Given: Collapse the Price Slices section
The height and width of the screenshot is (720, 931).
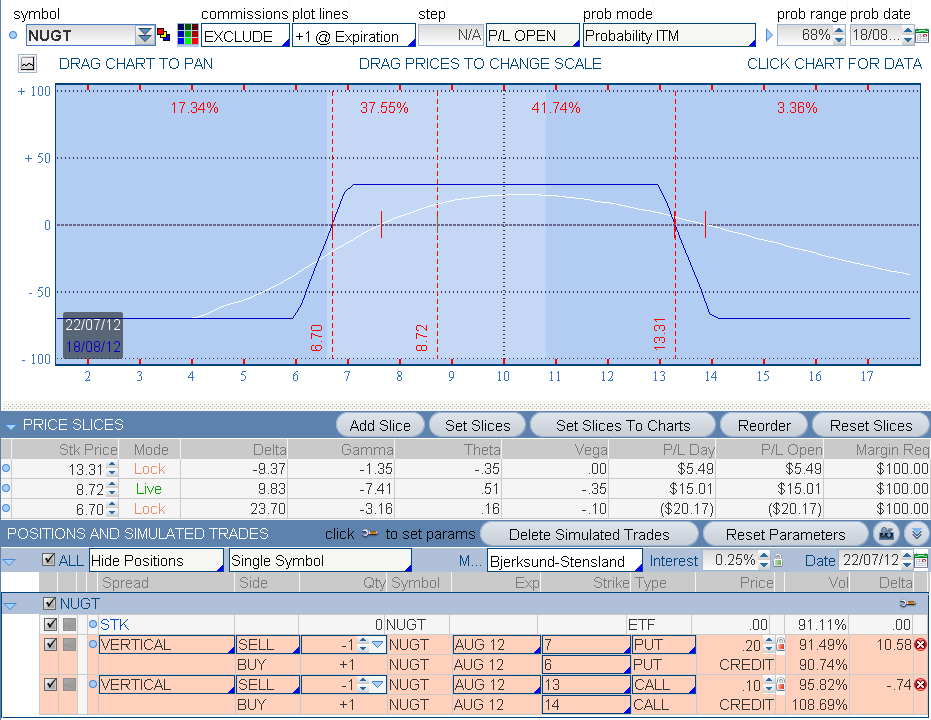Looking at the screenshot, I should point(11,426).
